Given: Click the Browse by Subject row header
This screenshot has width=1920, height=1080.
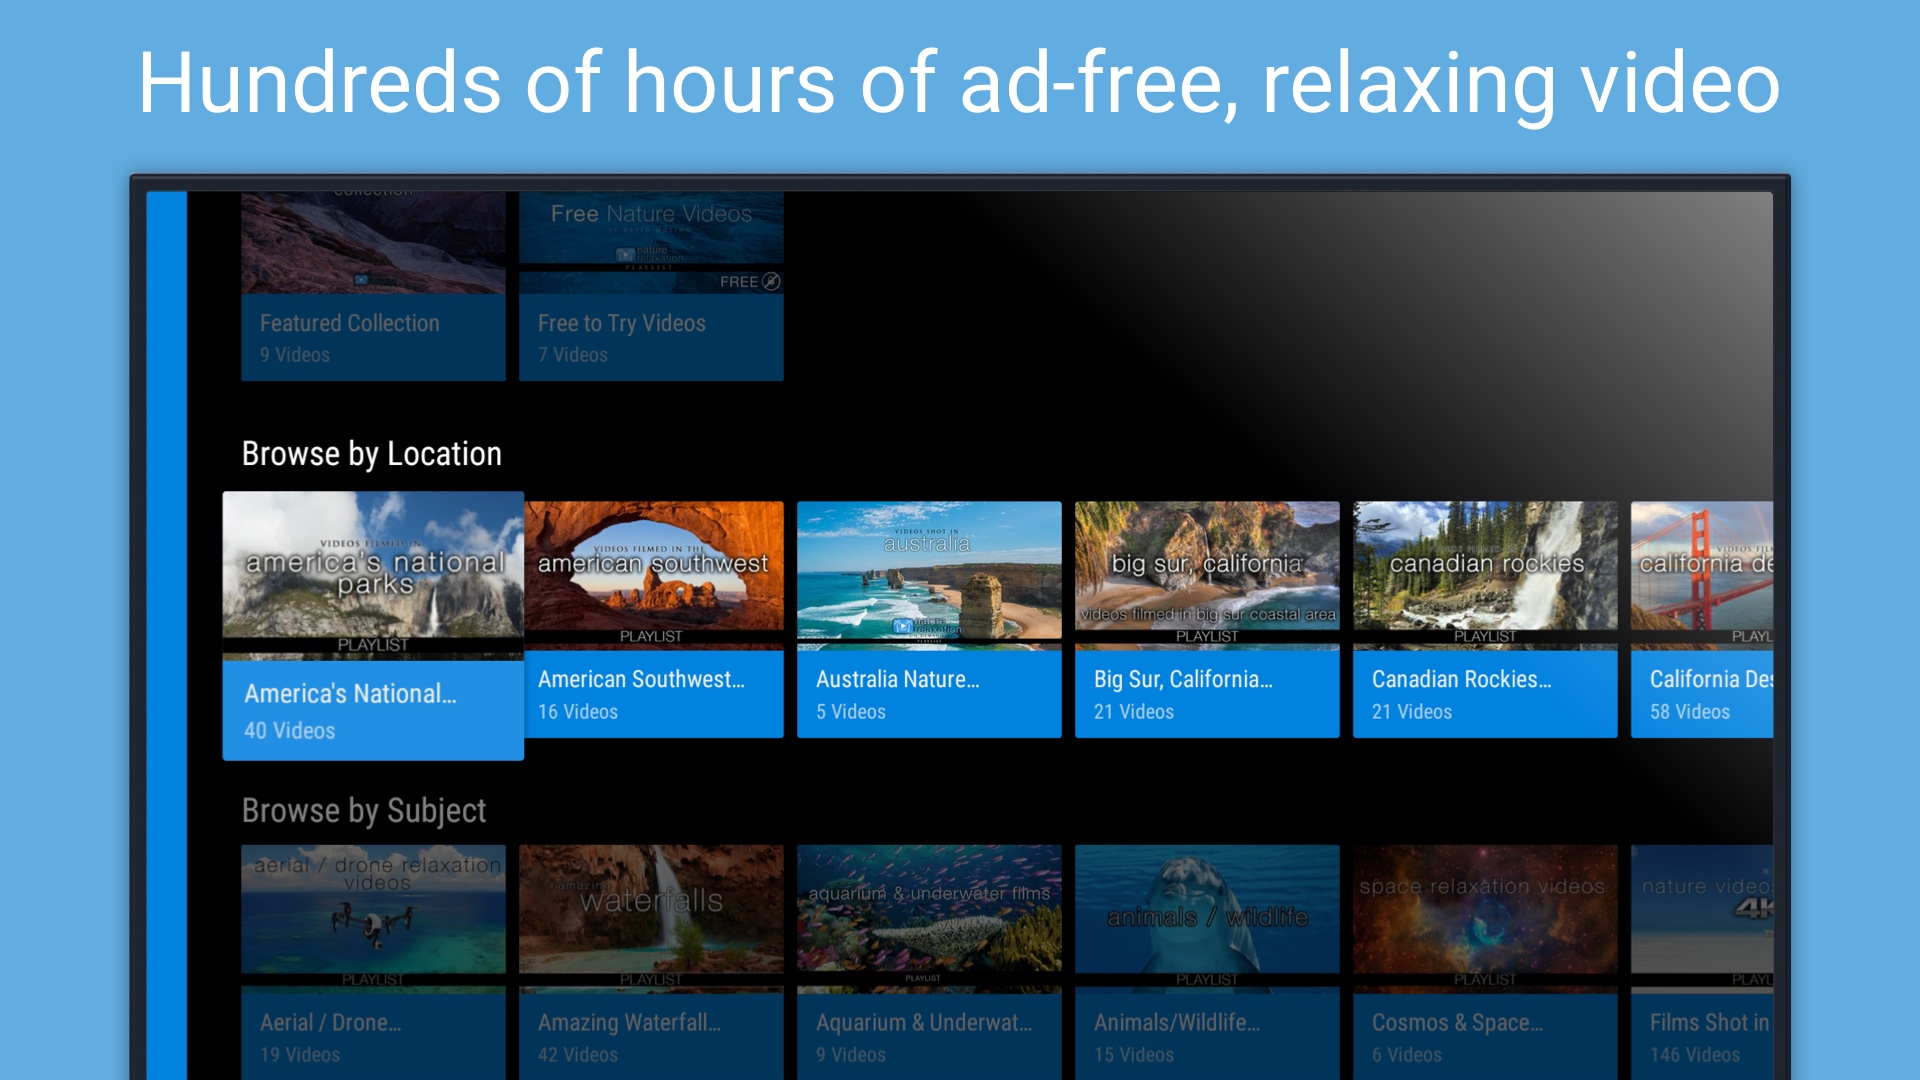Looking at the screenshot, I should [x=363, y=810].
